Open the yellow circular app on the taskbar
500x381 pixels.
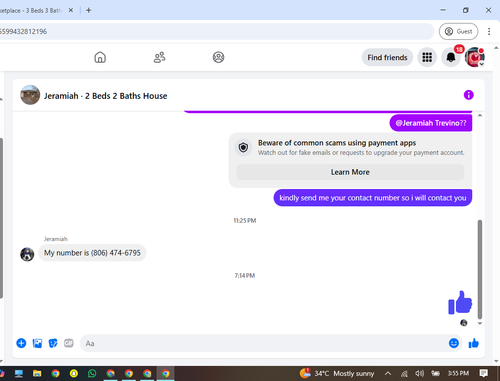click(74, 373)
